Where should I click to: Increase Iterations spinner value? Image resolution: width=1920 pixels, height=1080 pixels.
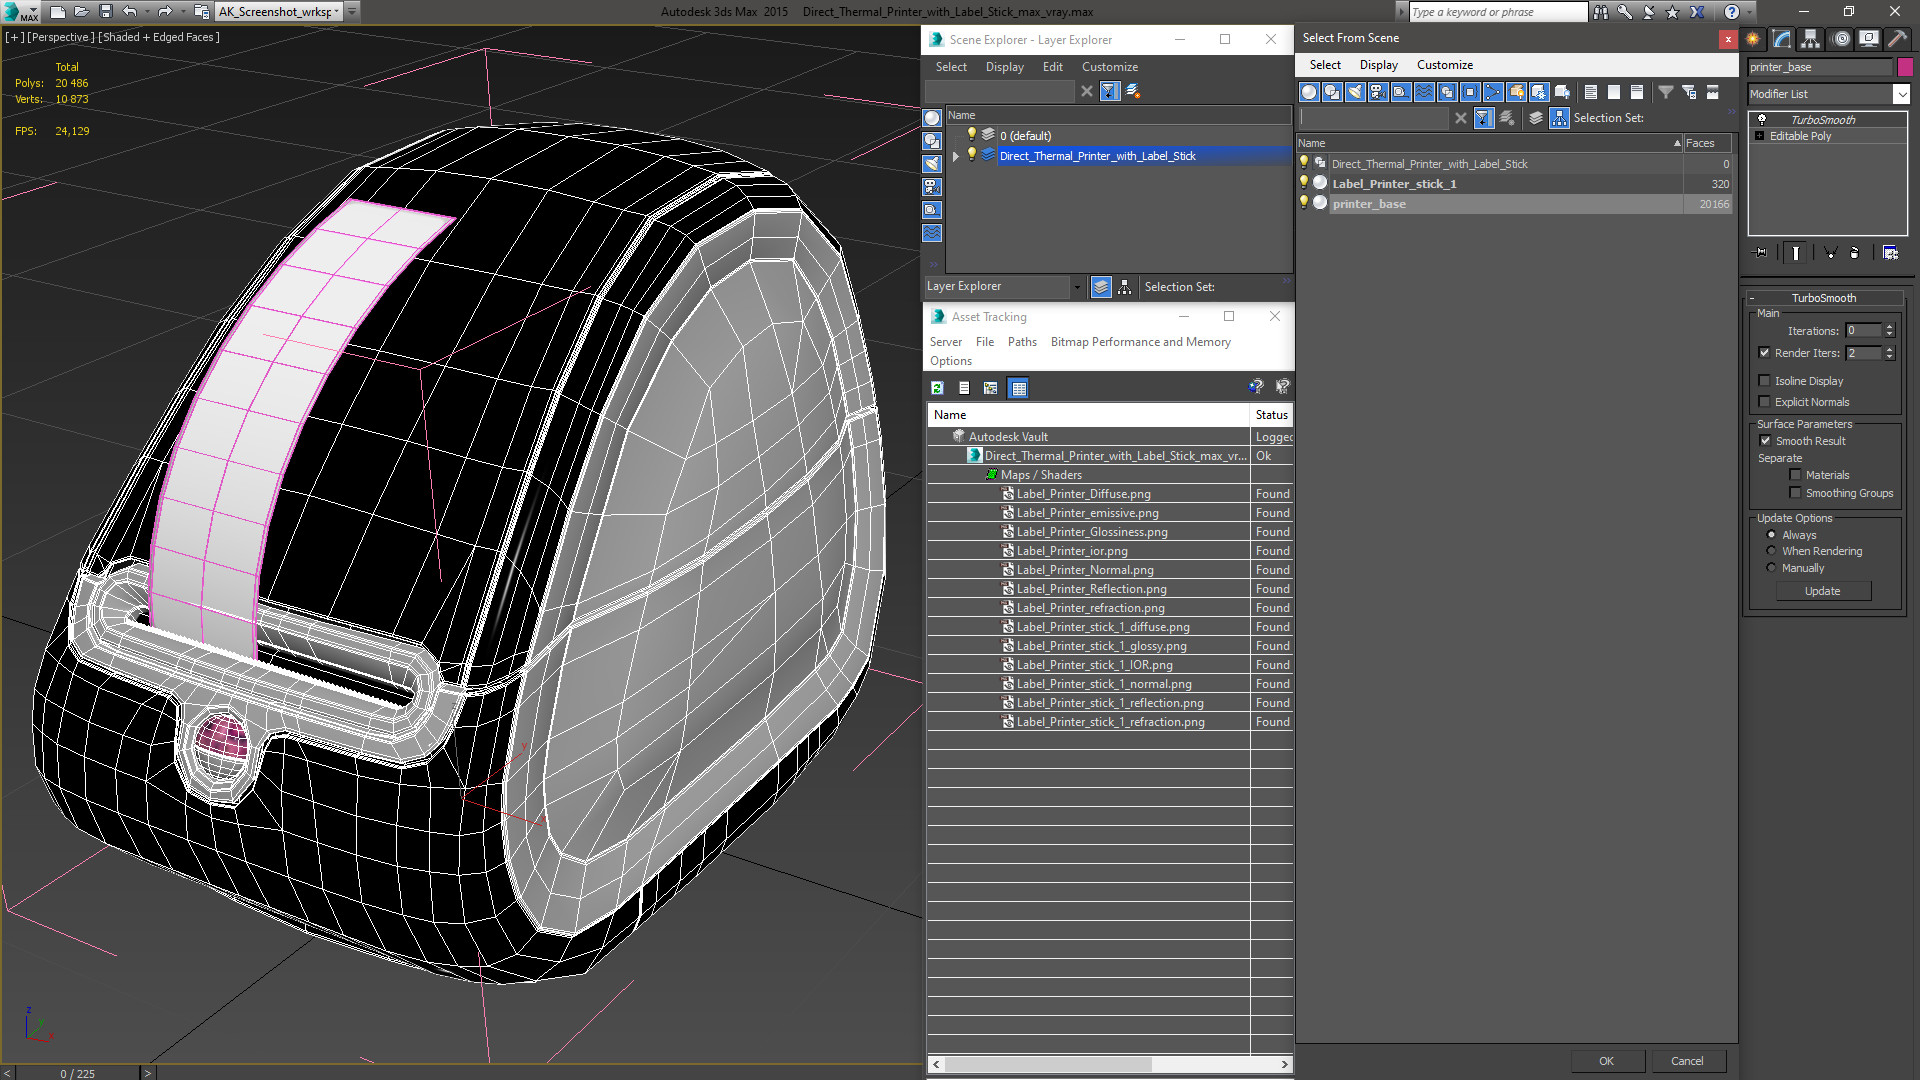(x=1889, y=327)
